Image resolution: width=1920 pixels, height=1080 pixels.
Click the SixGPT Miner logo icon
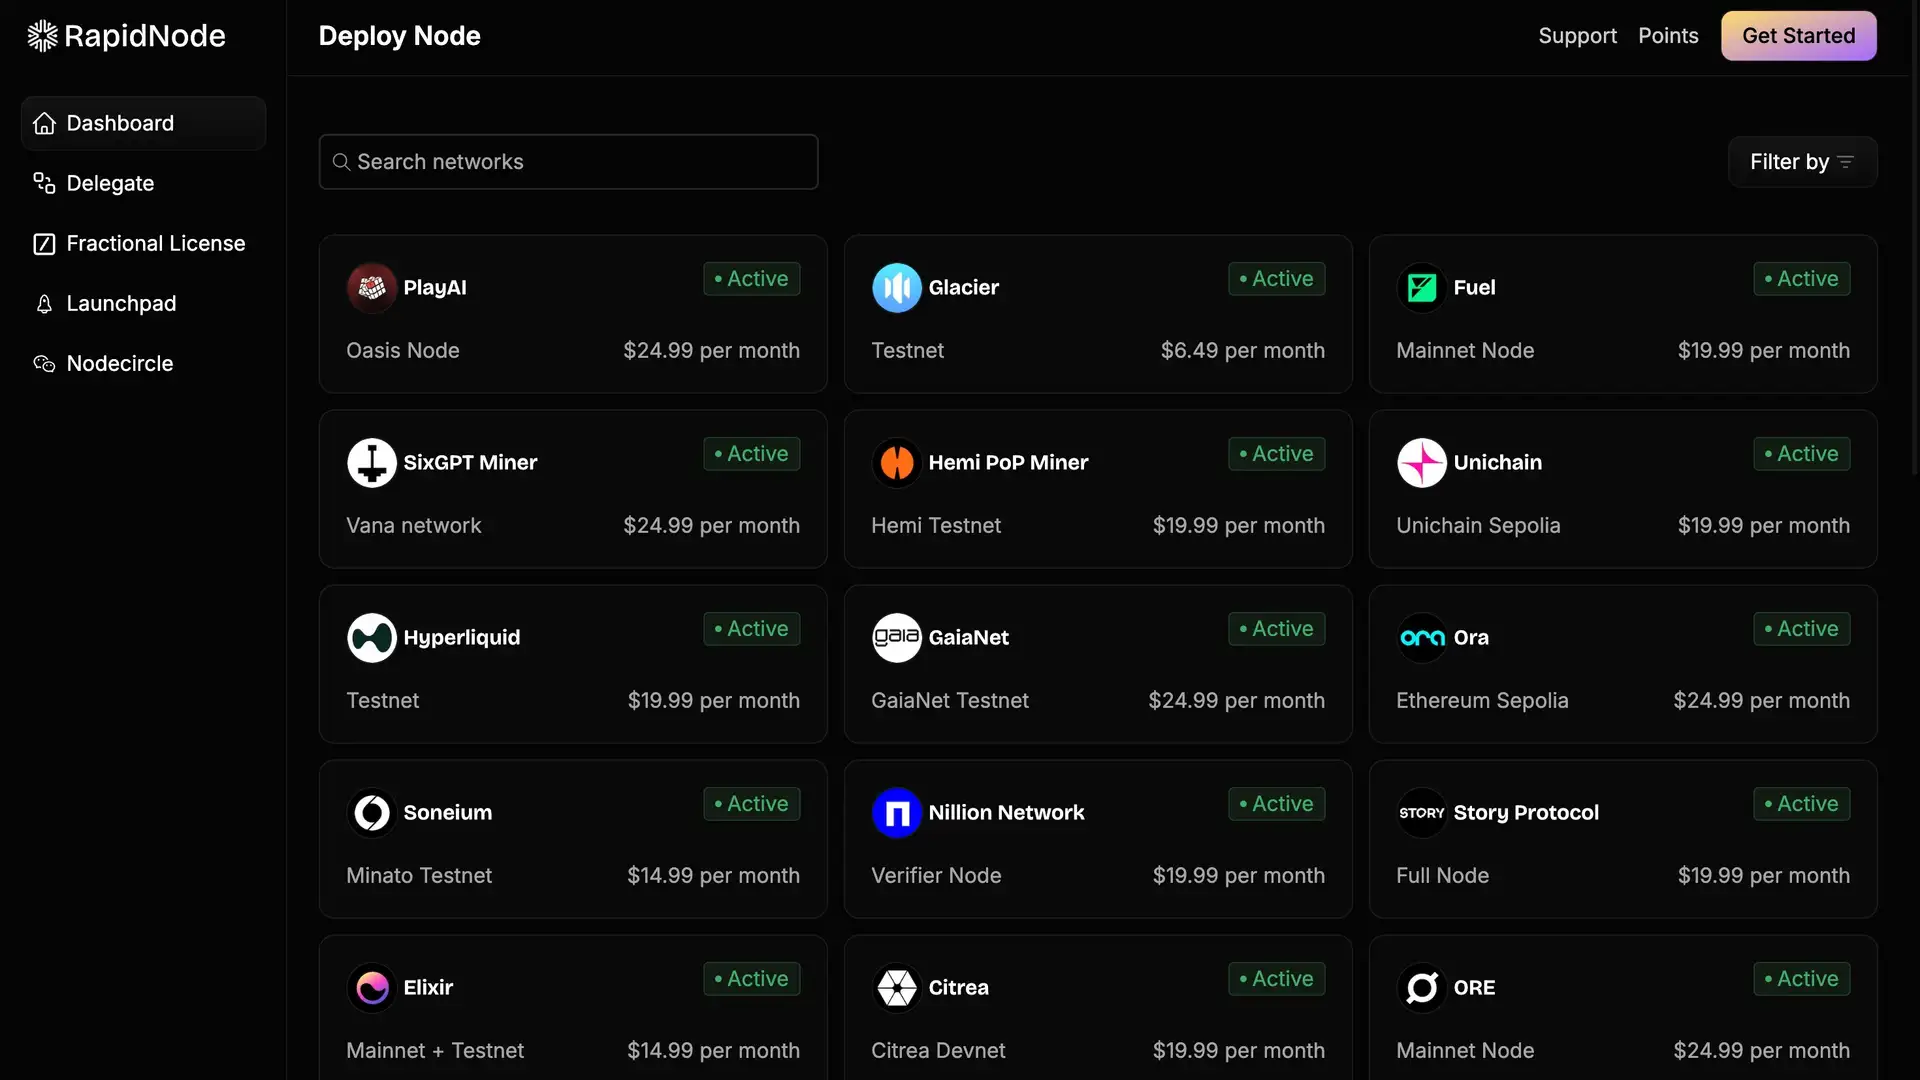tap(371, 463)
